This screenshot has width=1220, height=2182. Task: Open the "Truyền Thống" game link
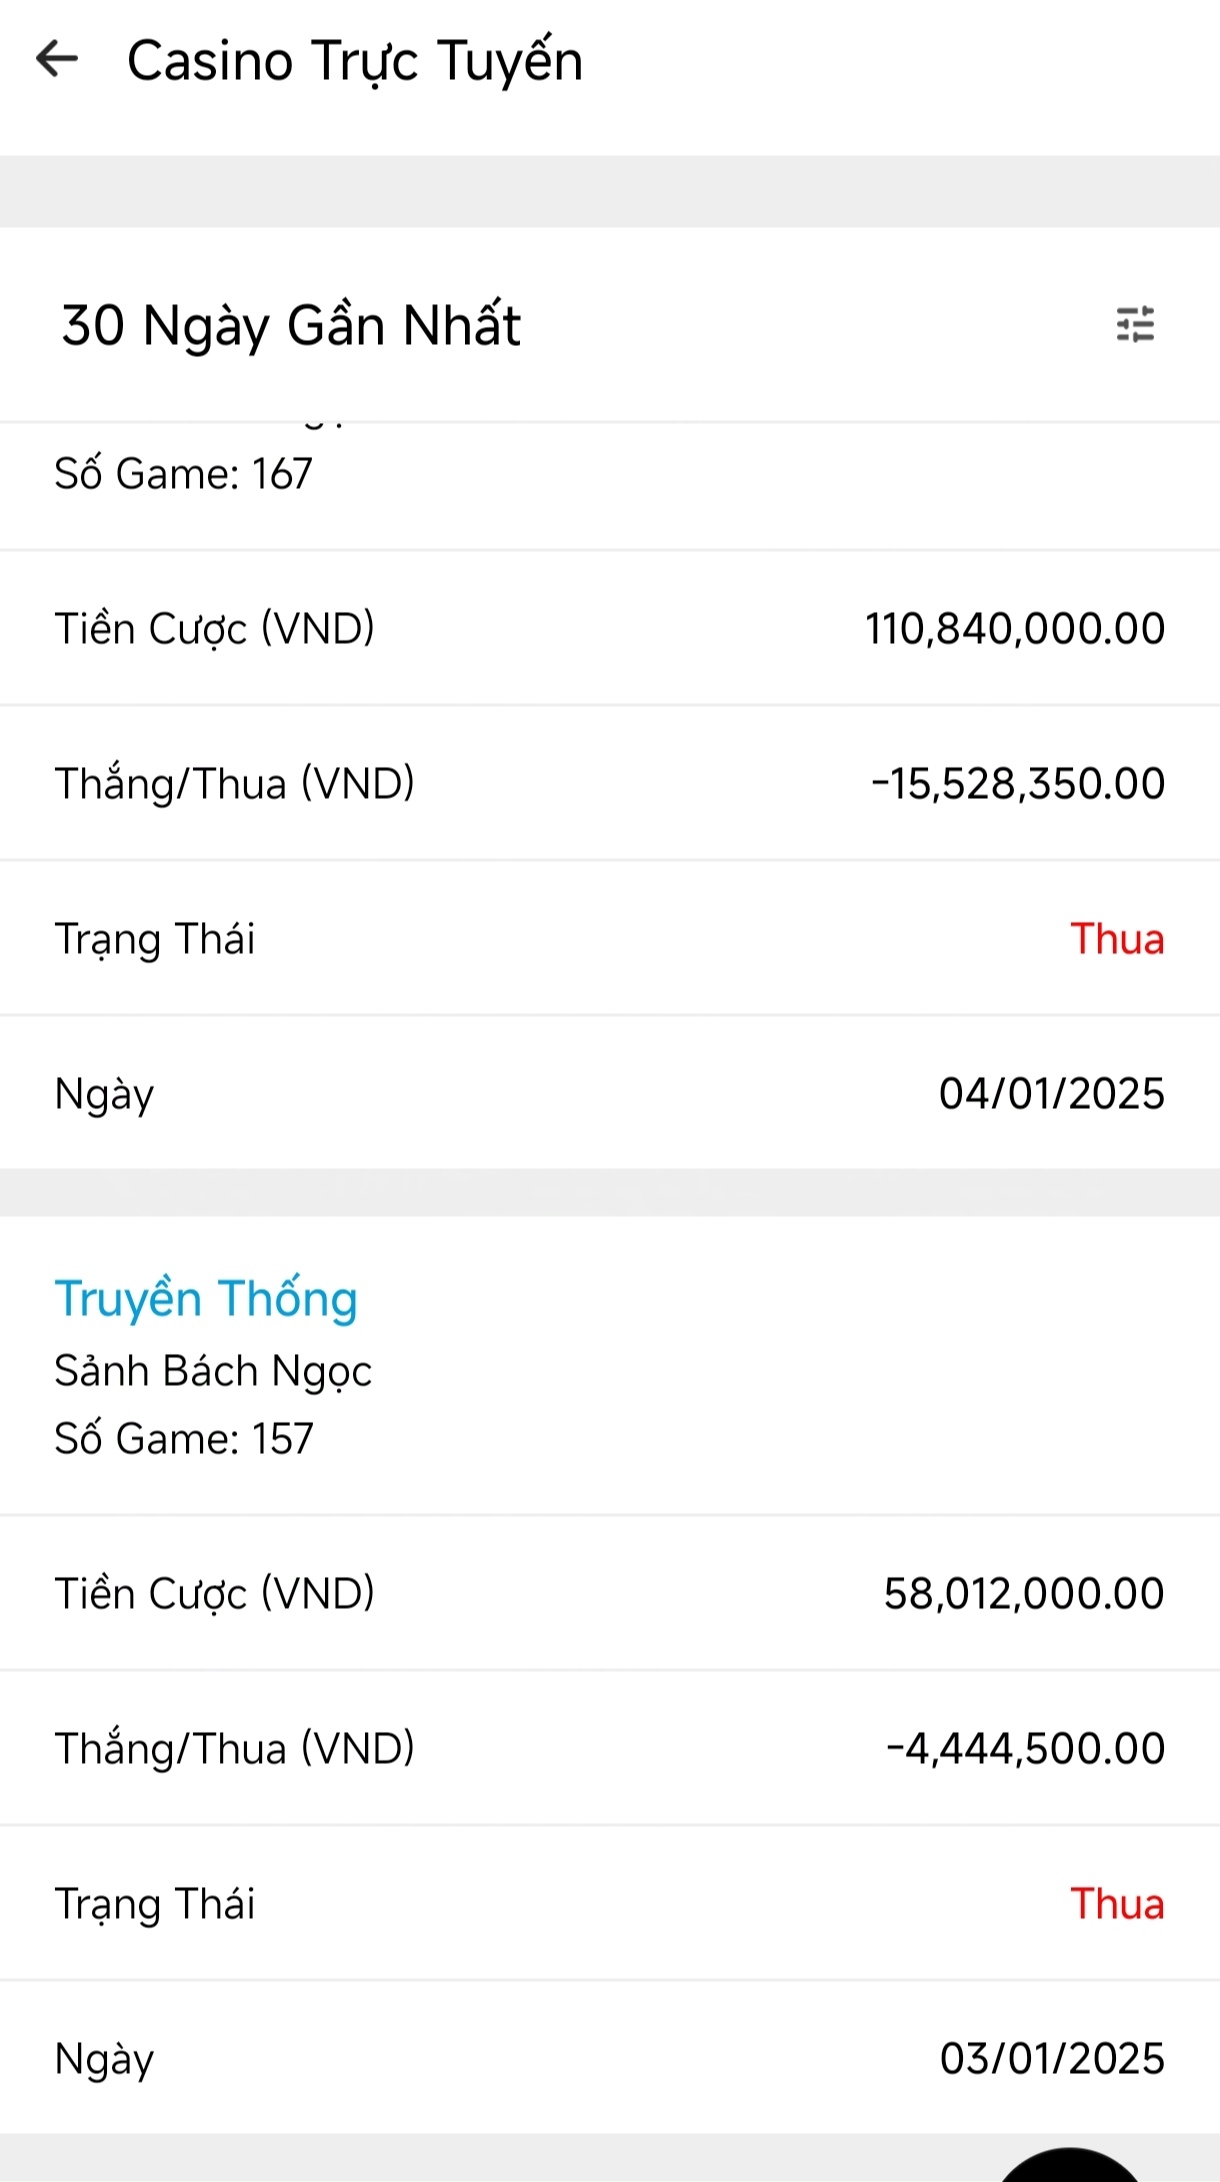pyautogui.click(x=206, y=1298)
